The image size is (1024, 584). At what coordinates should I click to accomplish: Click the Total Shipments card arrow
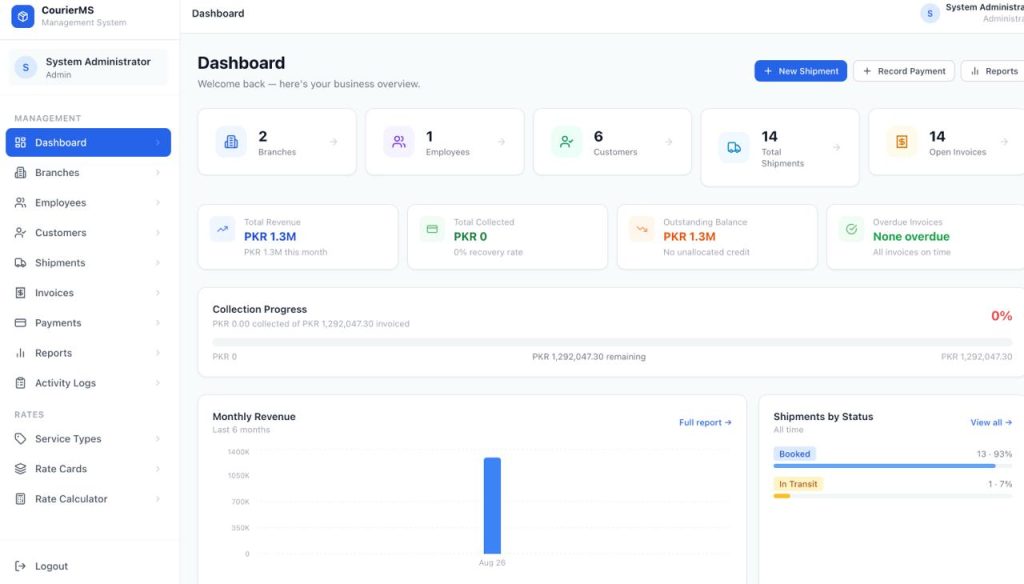pos(836,148)
